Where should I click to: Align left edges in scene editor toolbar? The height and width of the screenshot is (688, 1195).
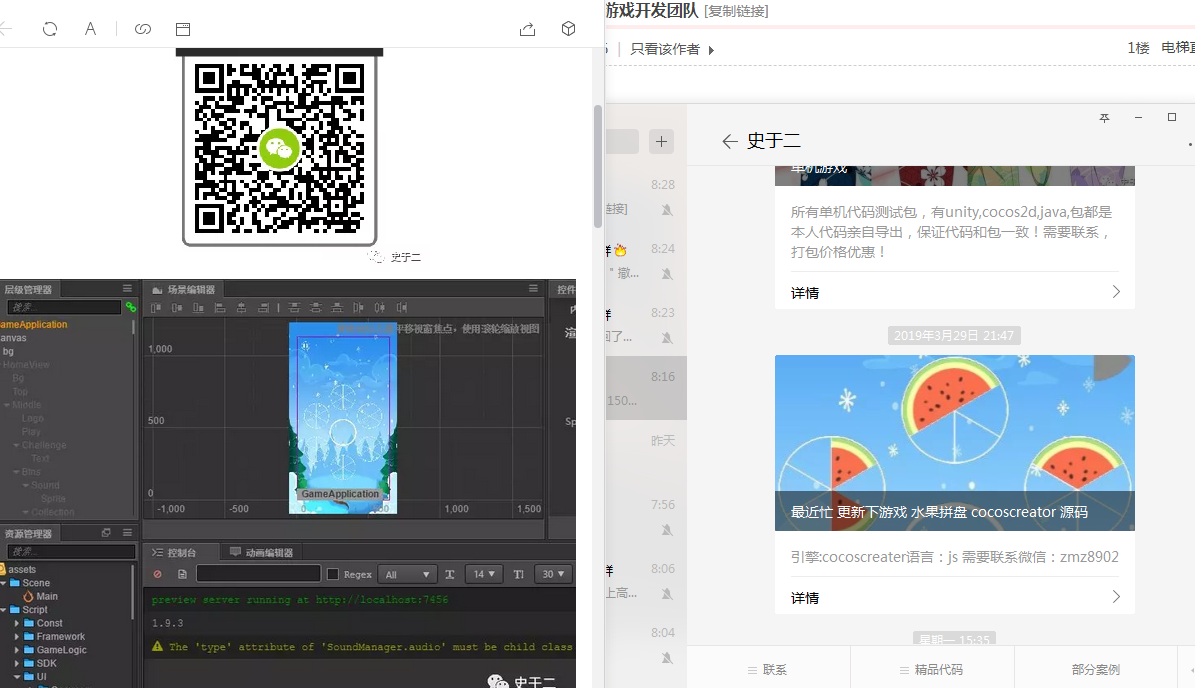point(220,308)
